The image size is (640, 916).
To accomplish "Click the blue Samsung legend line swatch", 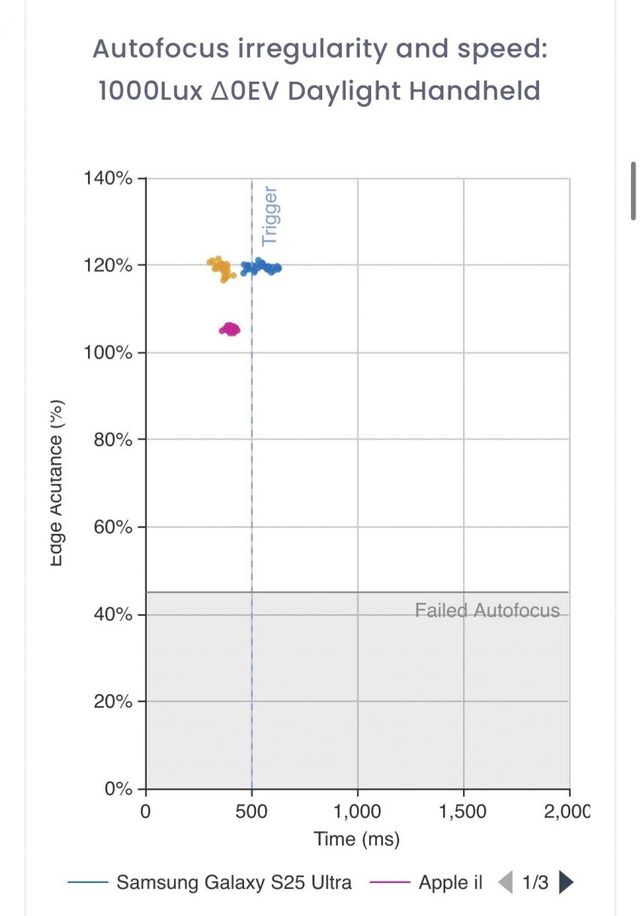I will (88, 883).
